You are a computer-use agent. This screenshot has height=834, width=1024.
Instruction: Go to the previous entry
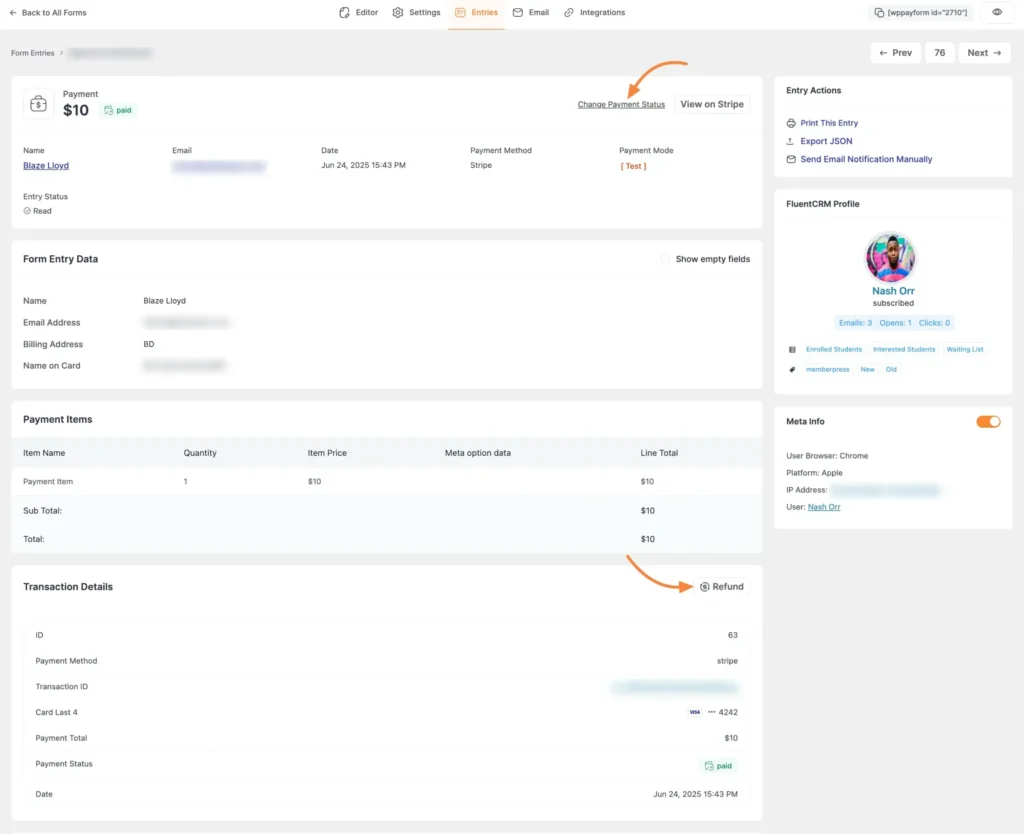(895, 53)
